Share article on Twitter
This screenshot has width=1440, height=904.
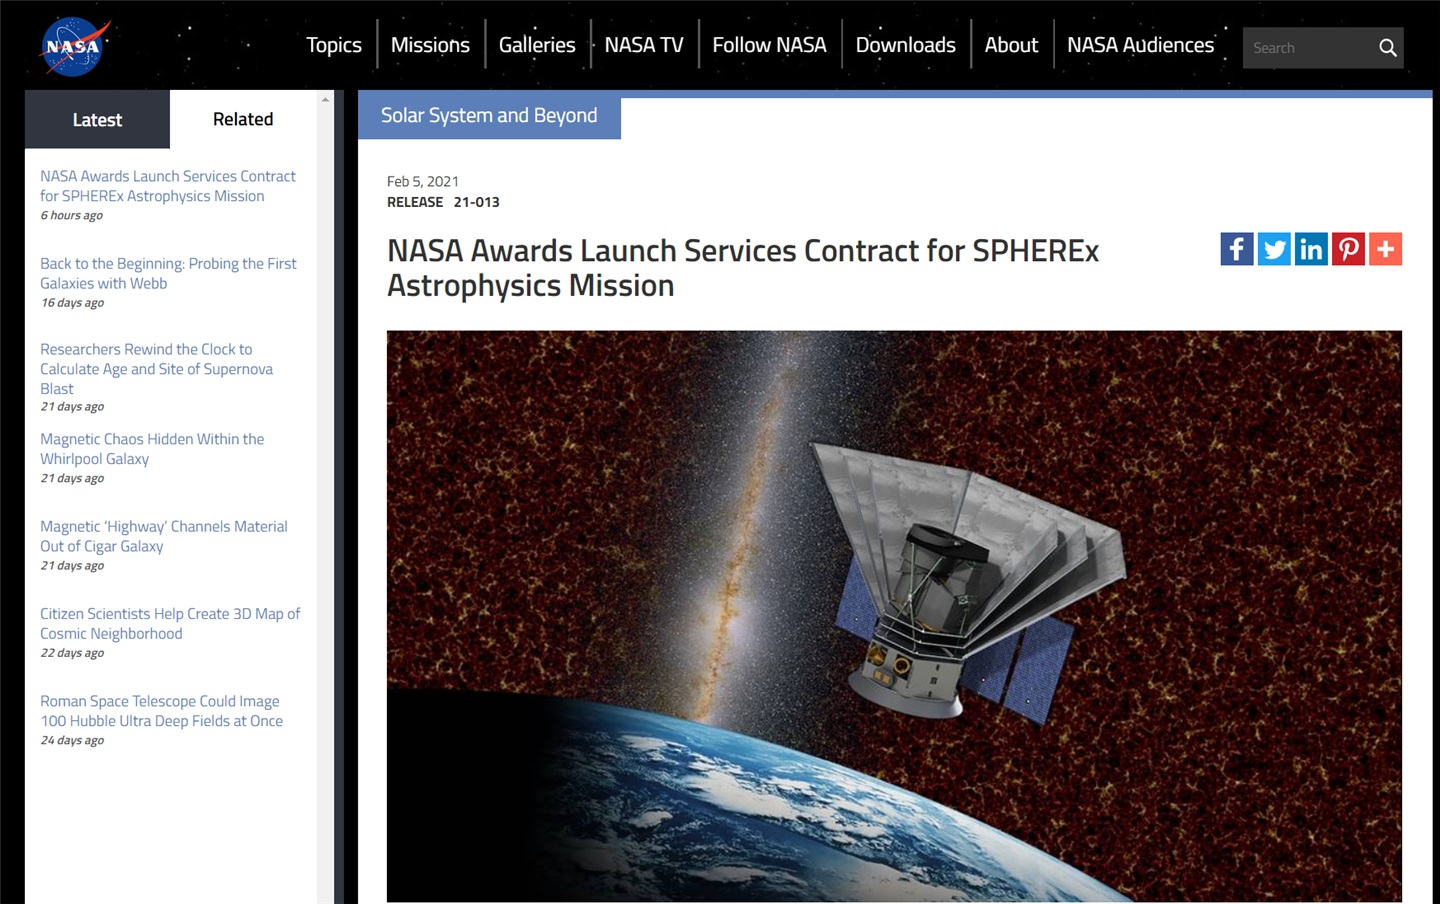pyautogui.click(x=1274, y=249)
